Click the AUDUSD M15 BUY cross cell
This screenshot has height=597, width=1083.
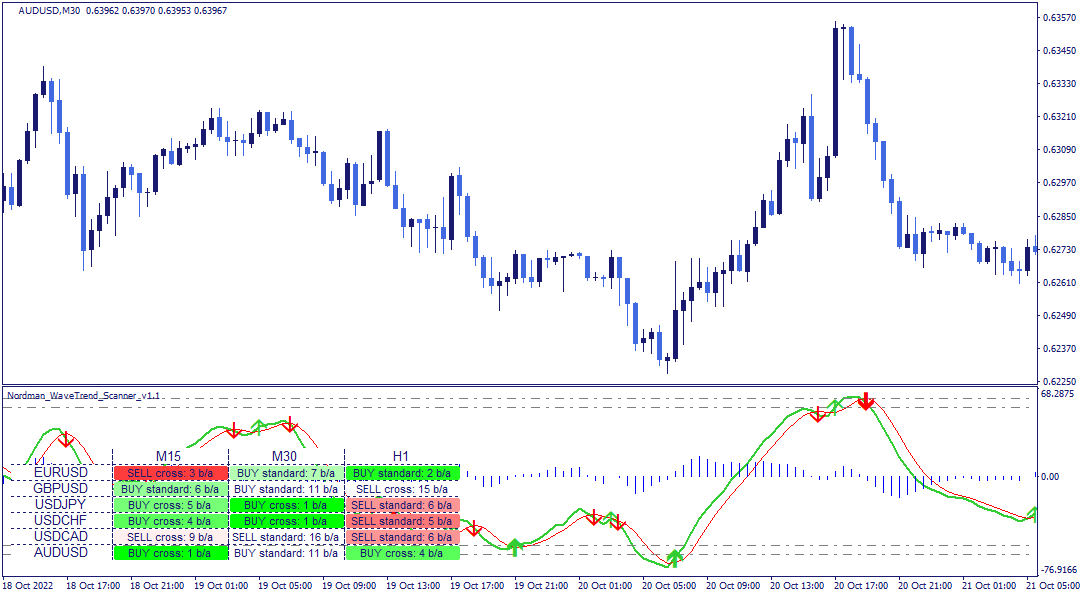171,553
